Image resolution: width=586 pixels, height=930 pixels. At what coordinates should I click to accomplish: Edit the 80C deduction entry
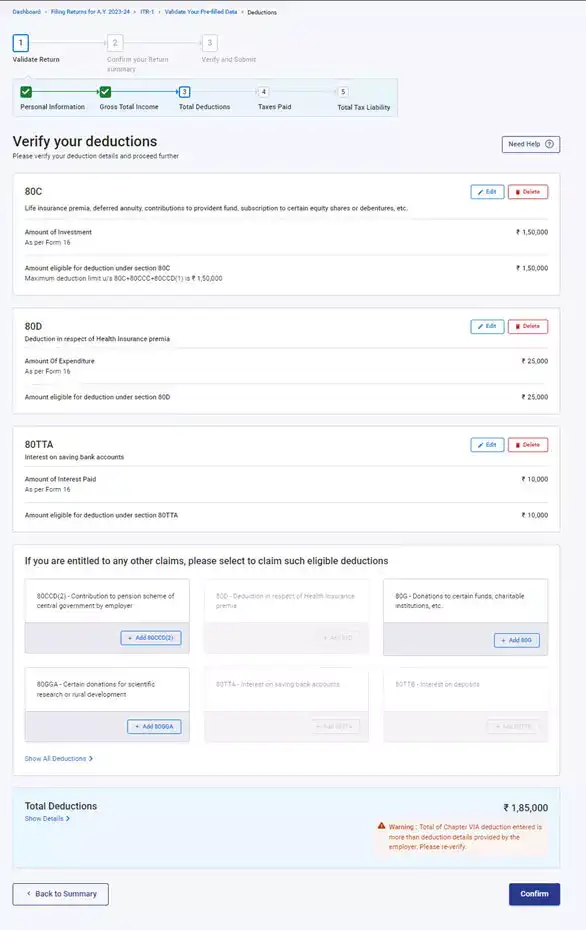tap(488, 192)
